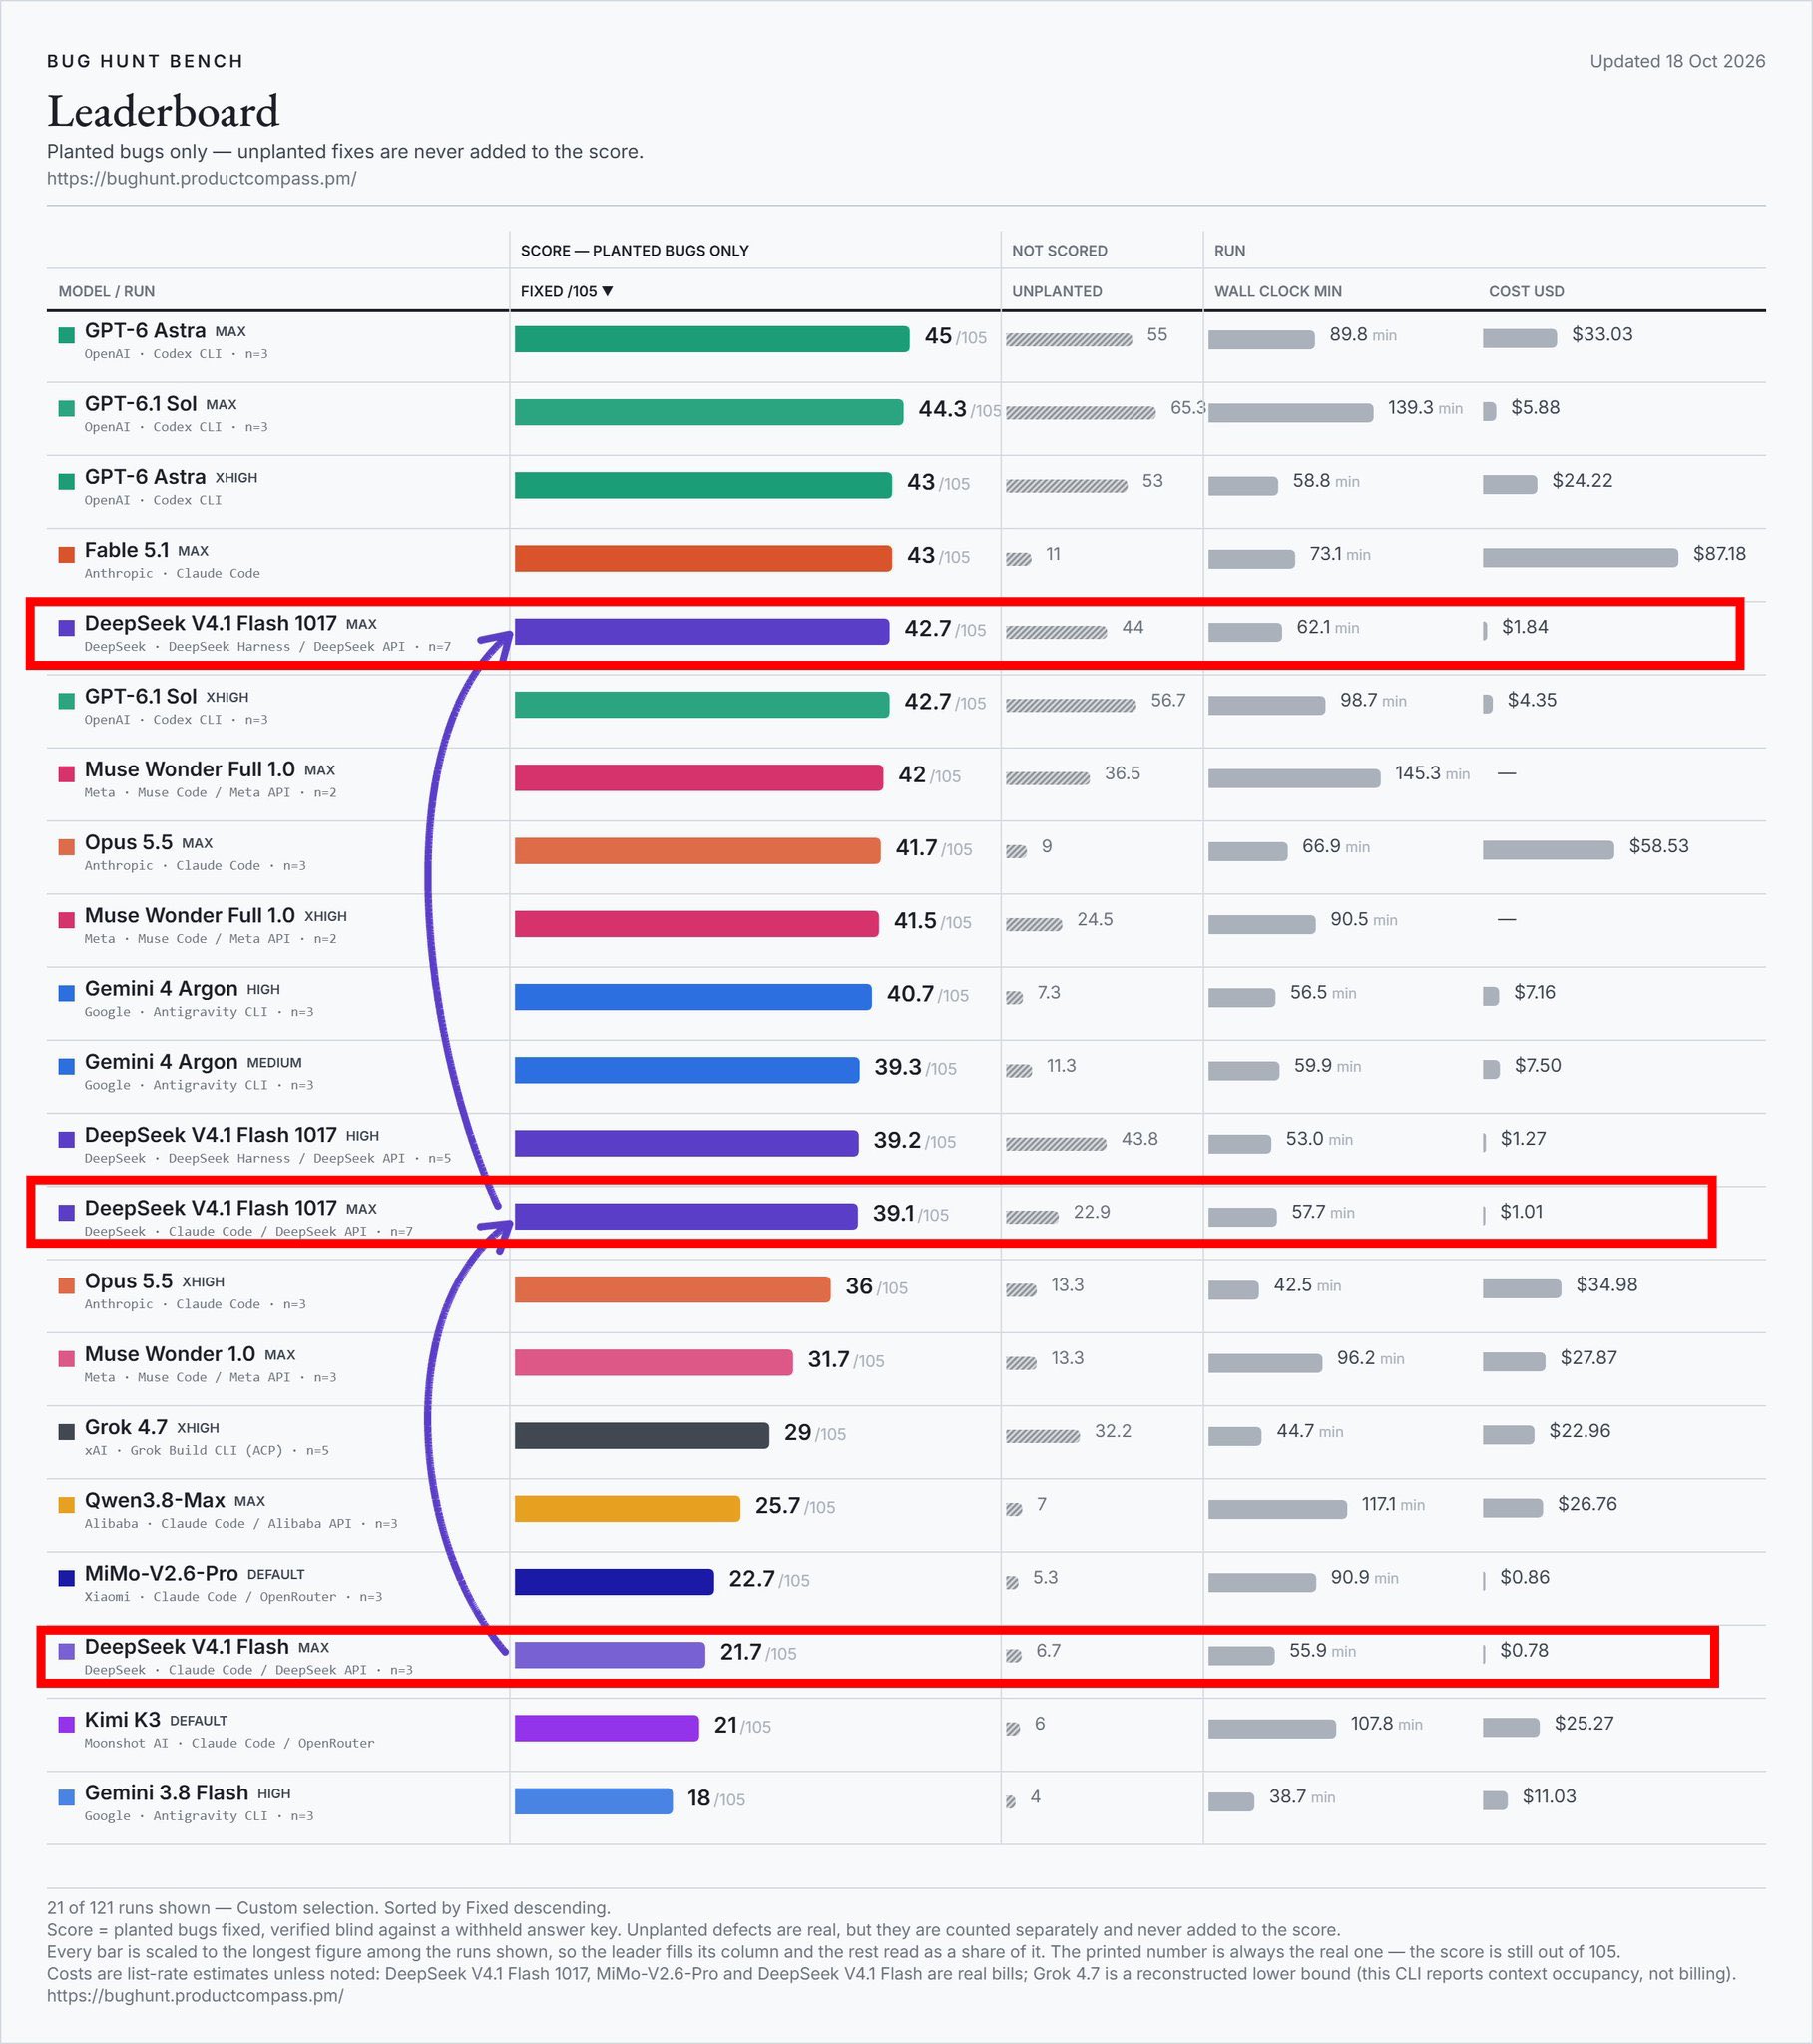Click the Opus 5.5 MAX cost $58.53
This screenshot has width=1813, height=2044.
pyautogui.click(x=1658, y=846)
